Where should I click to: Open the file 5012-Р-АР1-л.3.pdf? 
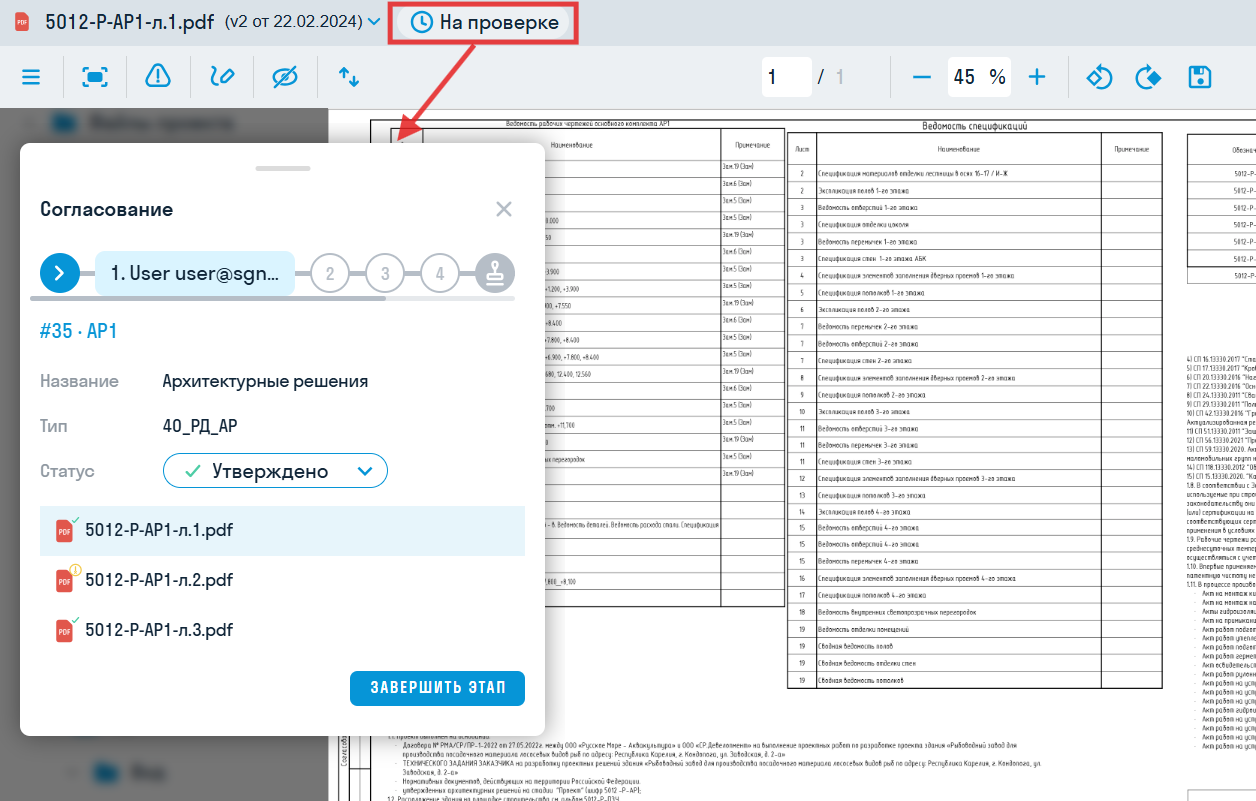pyautogui.click(x=160, y=630)
